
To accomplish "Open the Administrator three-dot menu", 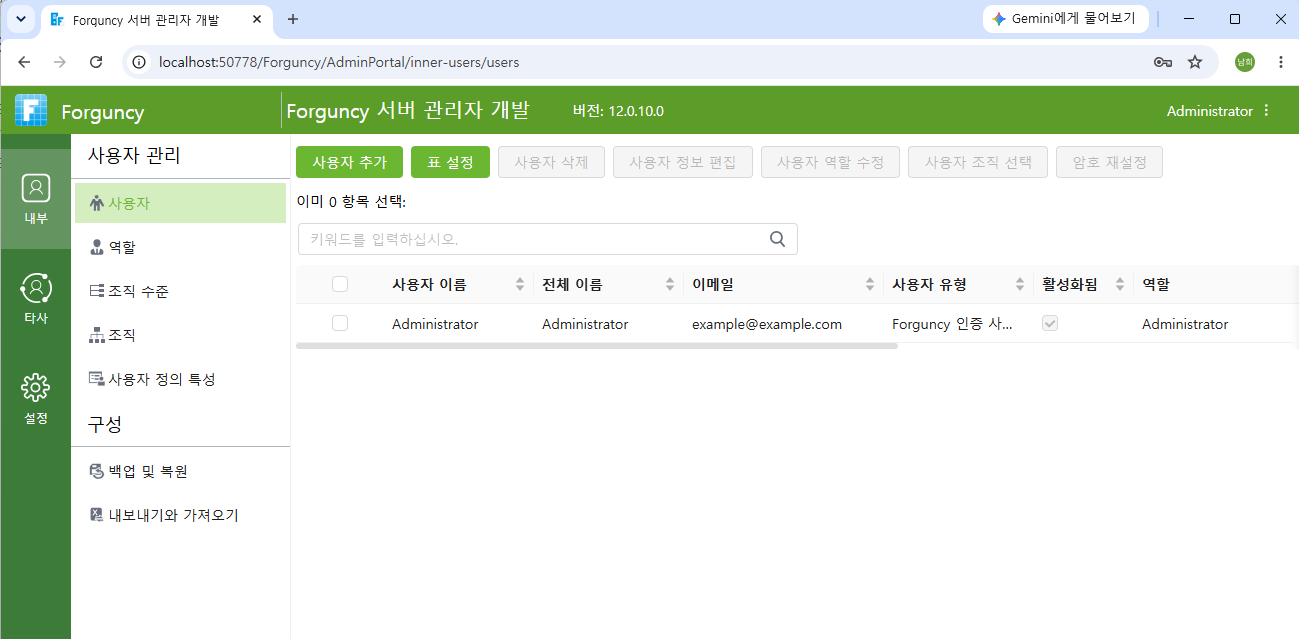I will click(1267, 111).
